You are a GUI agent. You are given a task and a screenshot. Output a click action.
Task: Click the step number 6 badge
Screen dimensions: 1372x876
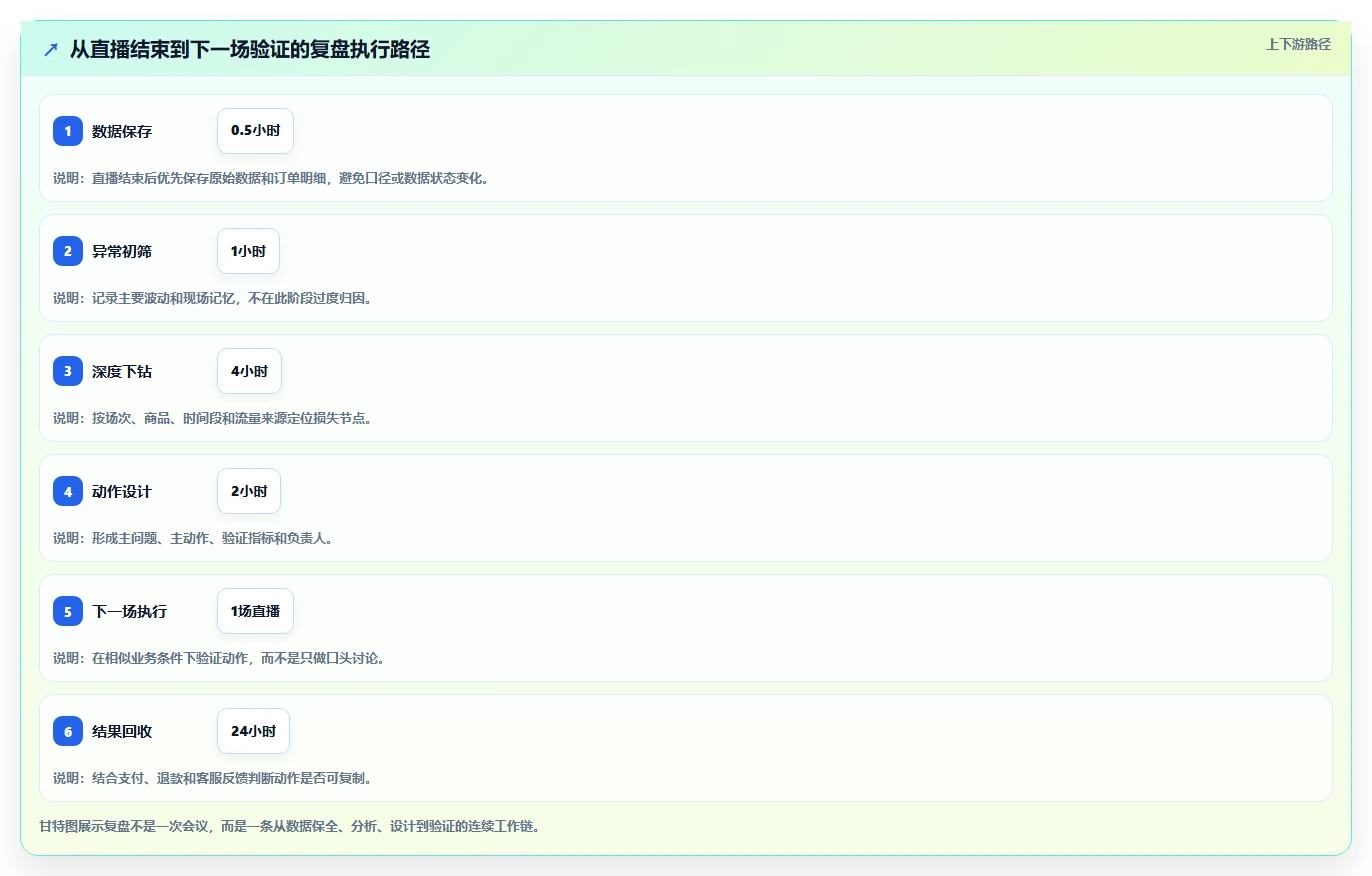[x=68, y=731]
